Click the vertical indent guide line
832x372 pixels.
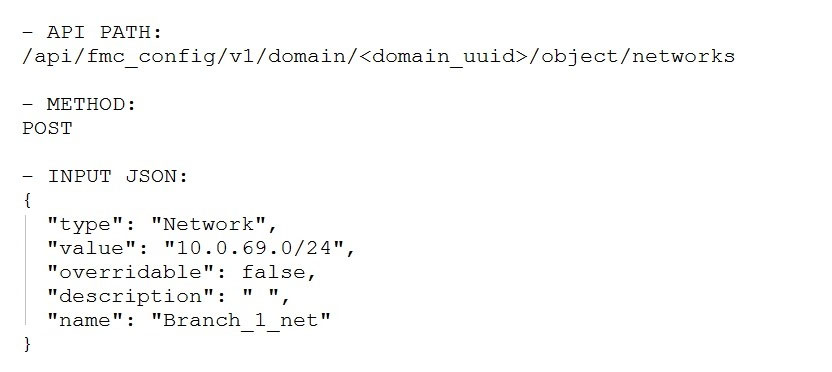click(25, 272)
